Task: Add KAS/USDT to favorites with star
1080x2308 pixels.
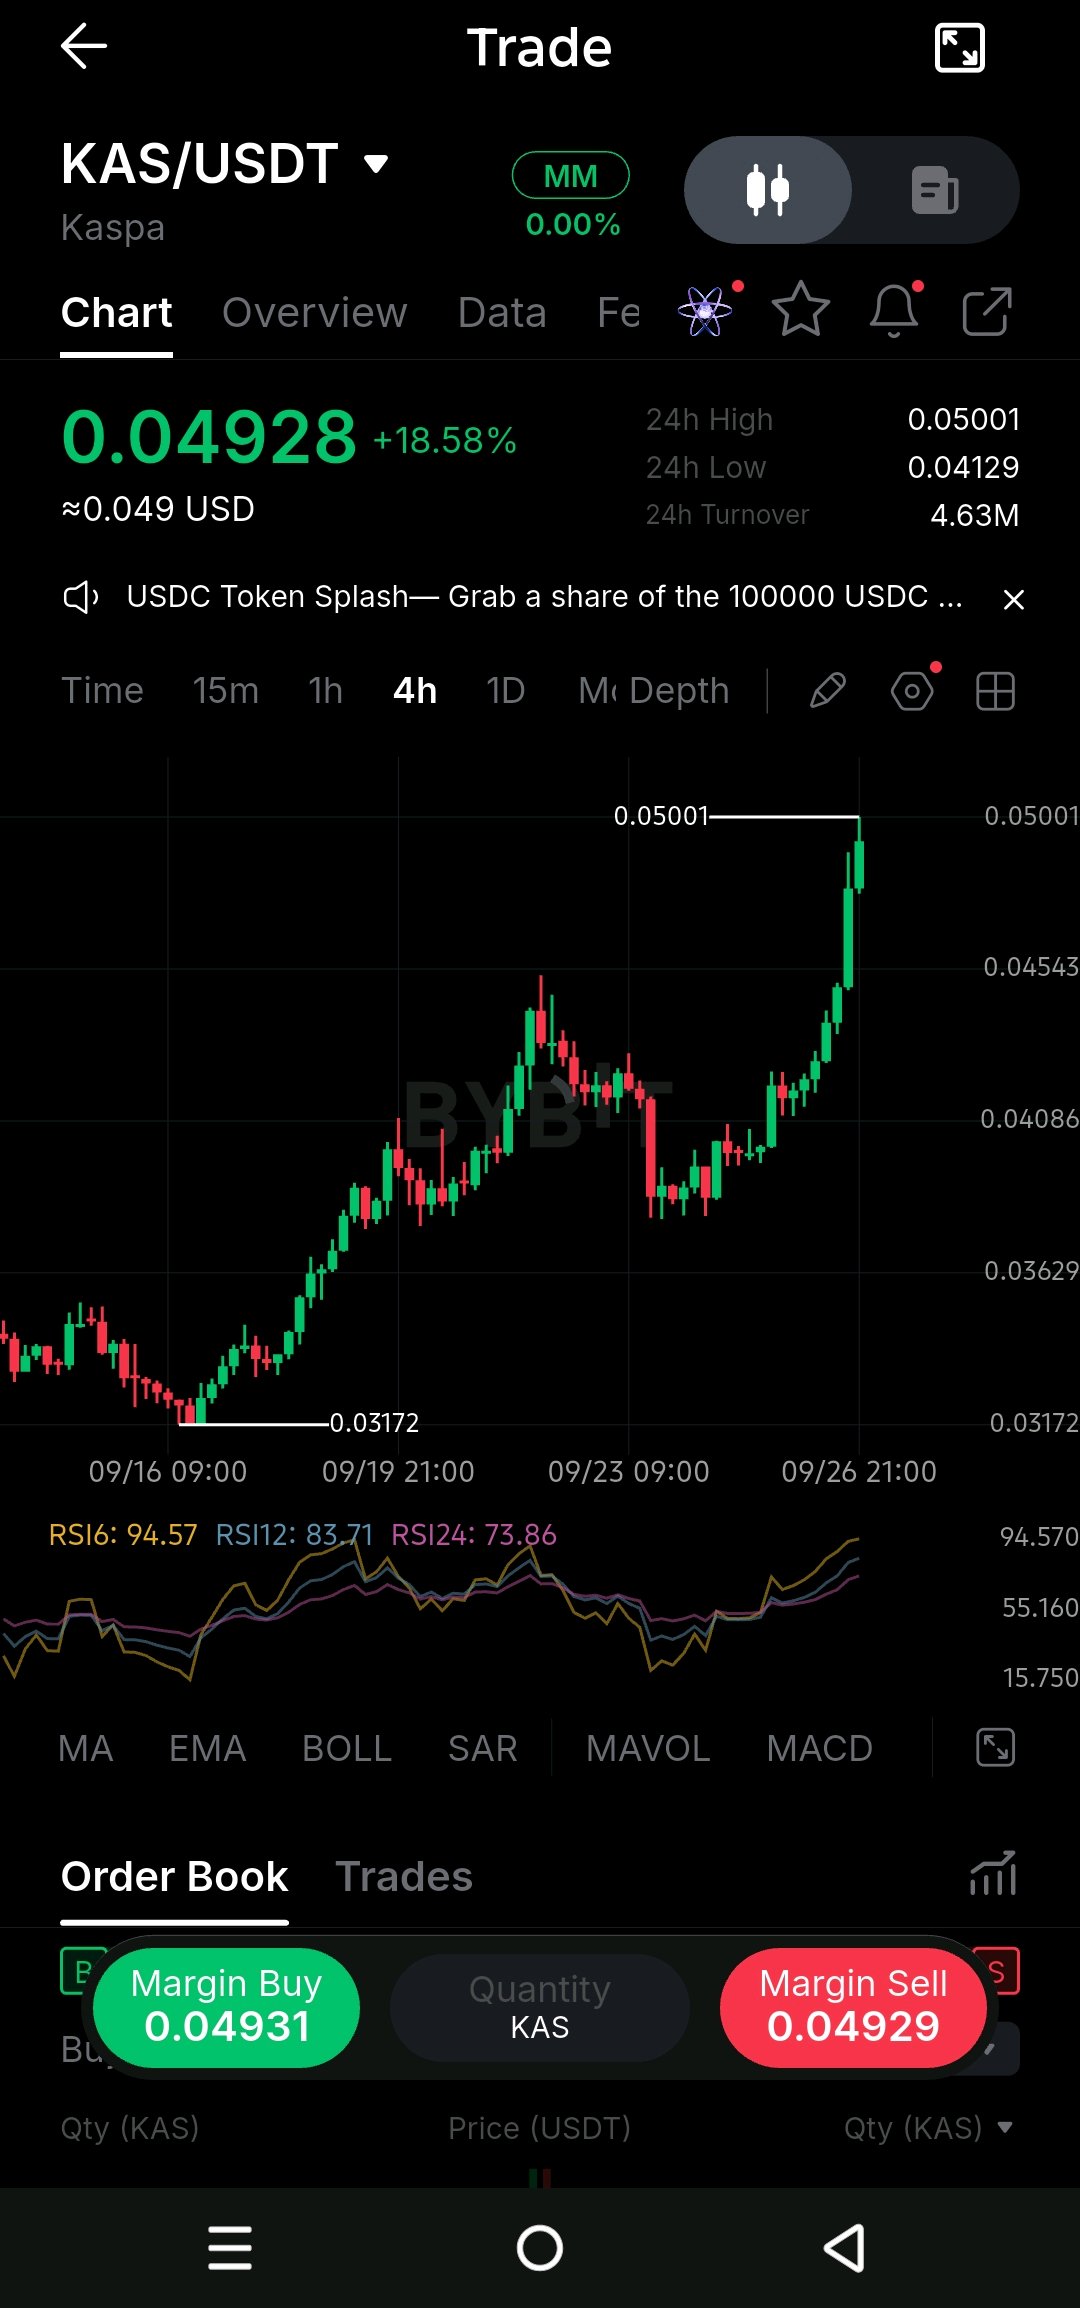Action: pyautogui.click(x=801, y=309)
